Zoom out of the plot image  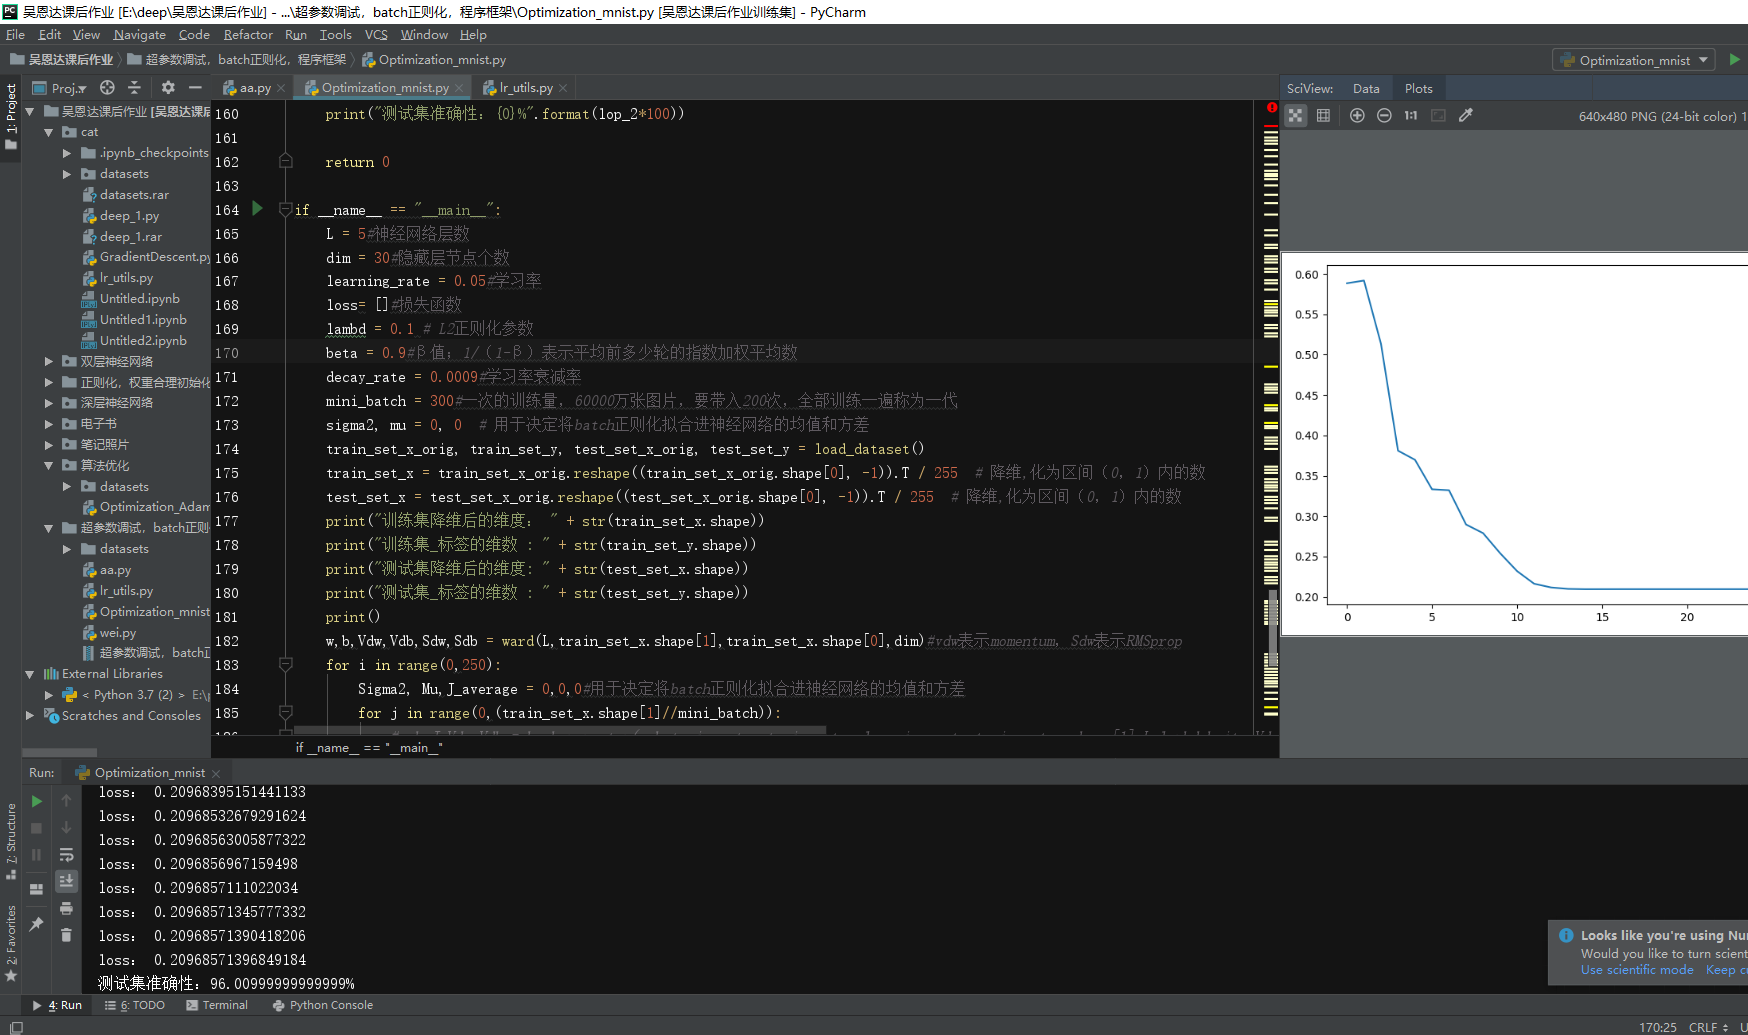click(1384, 115)
